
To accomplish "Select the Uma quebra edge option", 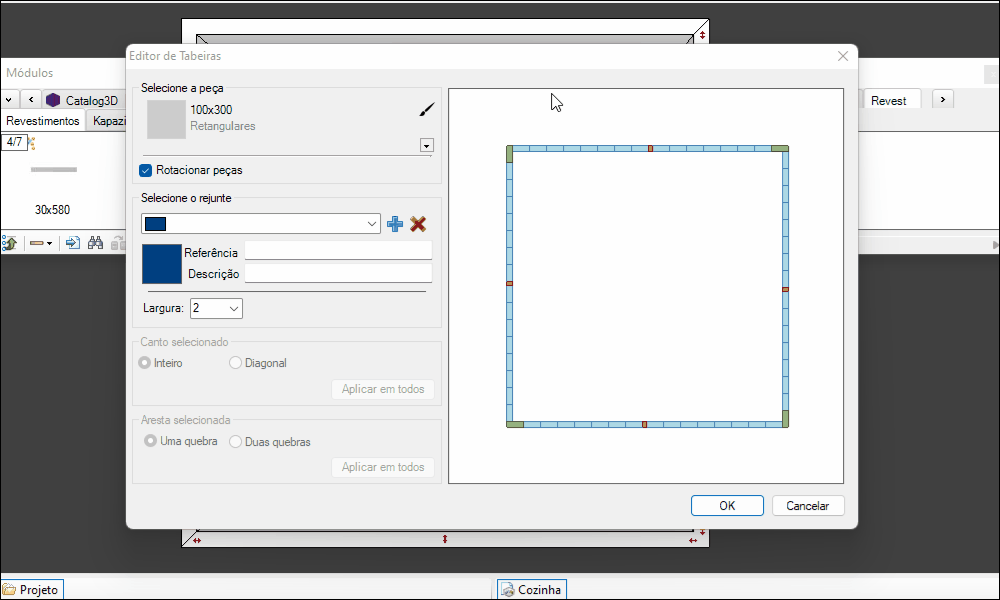I will click(151, 441).
